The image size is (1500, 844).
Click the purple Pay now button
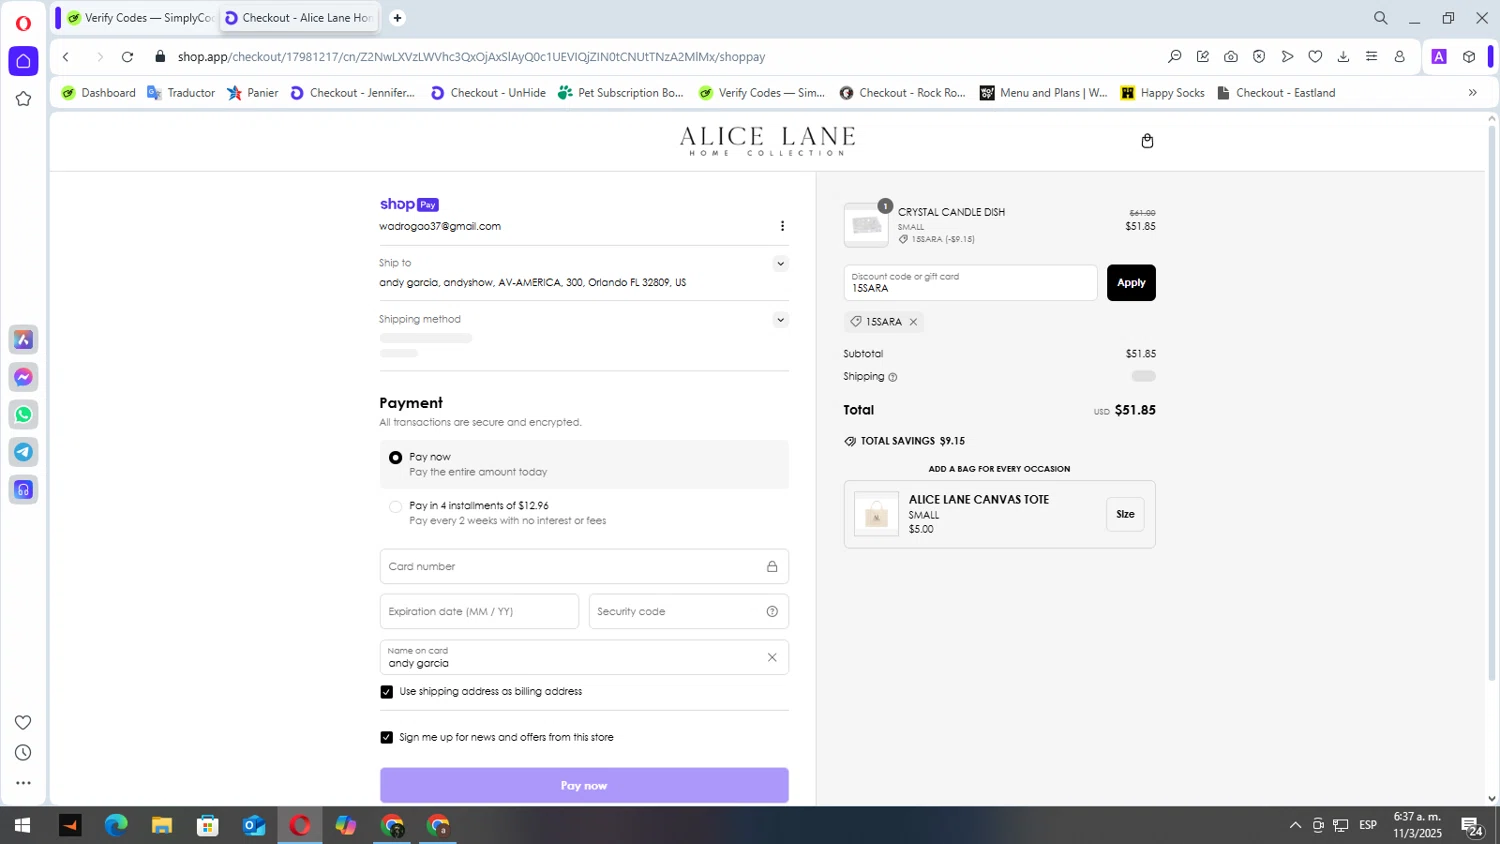584,785
